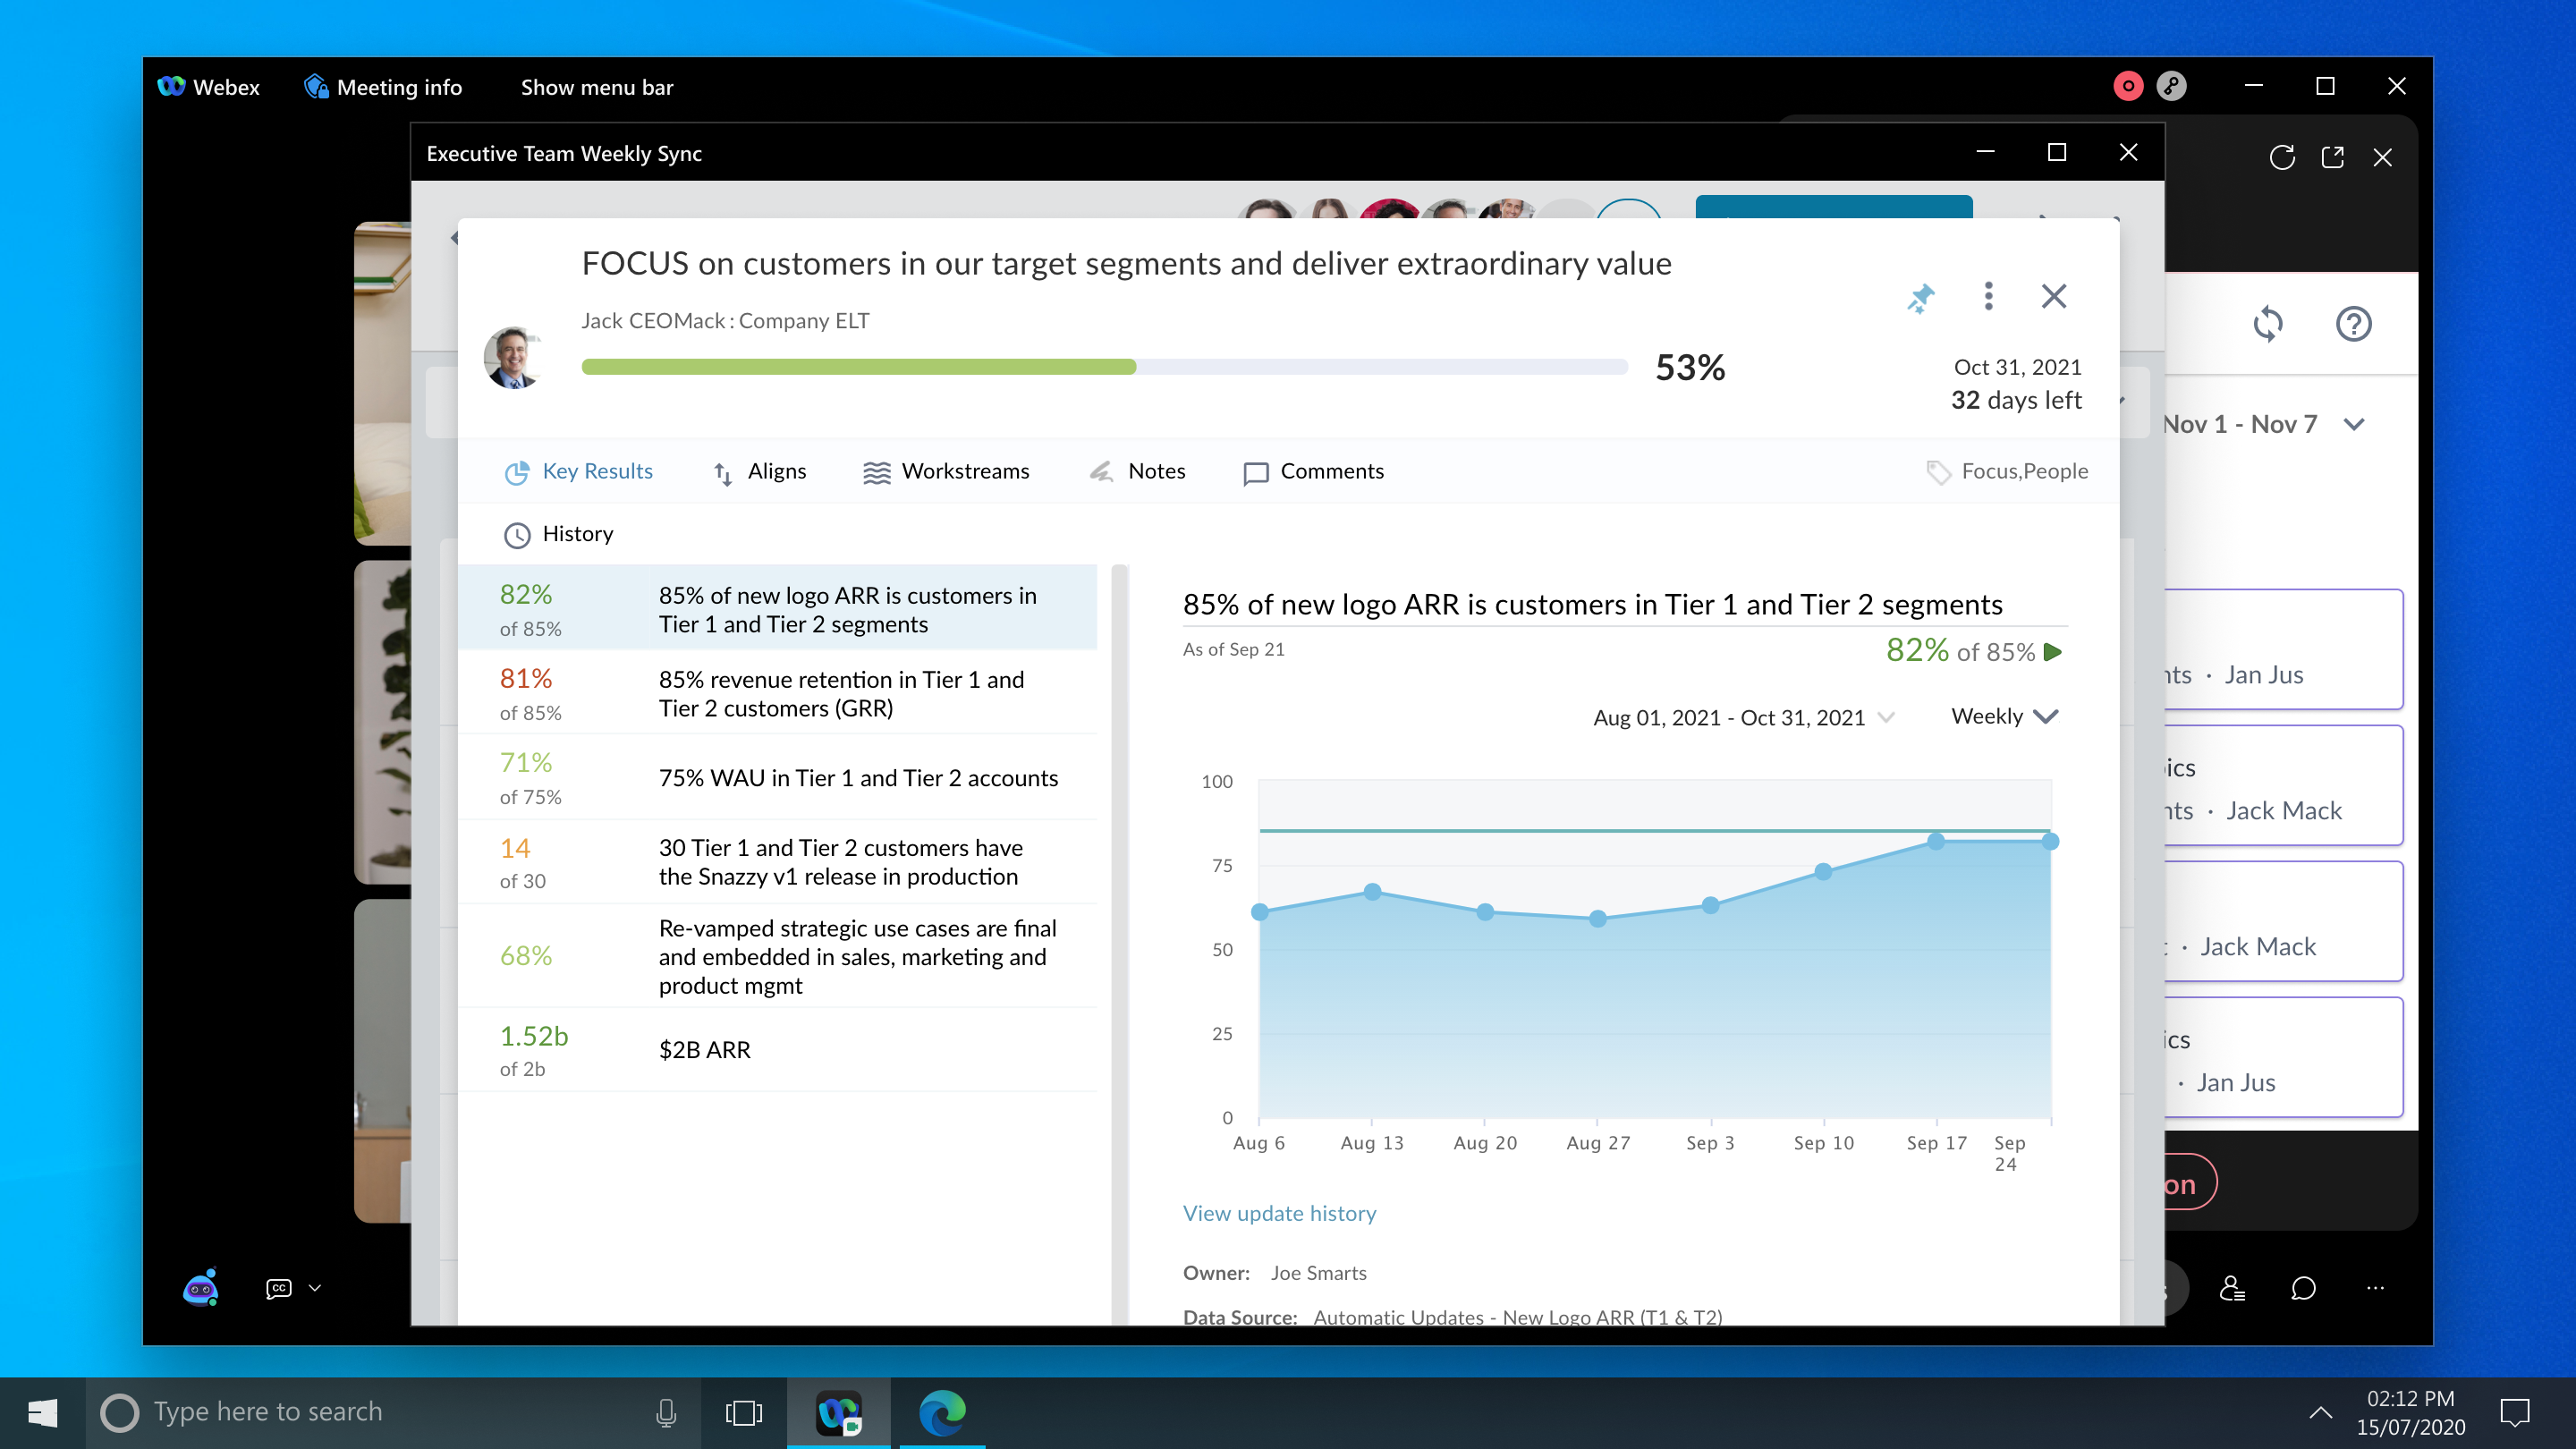
Task: Open Meeting info
Action: pos(383,87)
